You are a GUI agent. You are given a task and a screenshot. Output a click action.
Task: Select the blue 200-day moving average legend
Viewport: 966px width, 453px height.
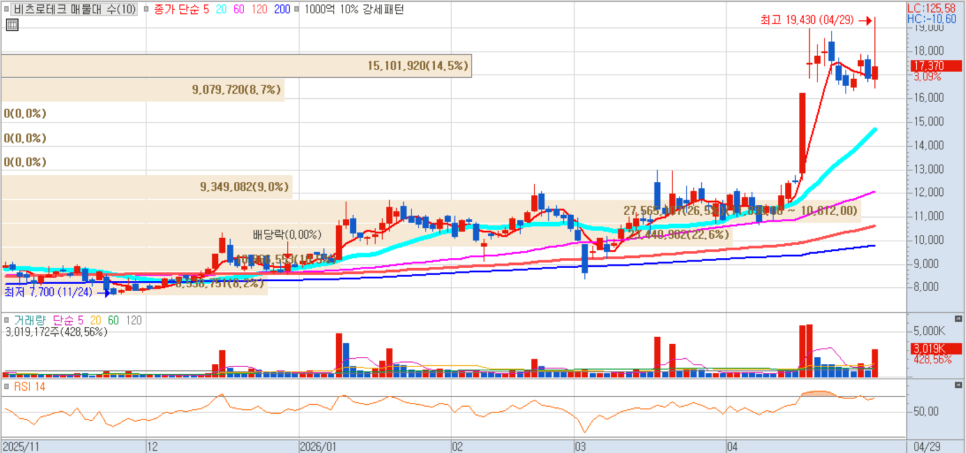point(281,10)
